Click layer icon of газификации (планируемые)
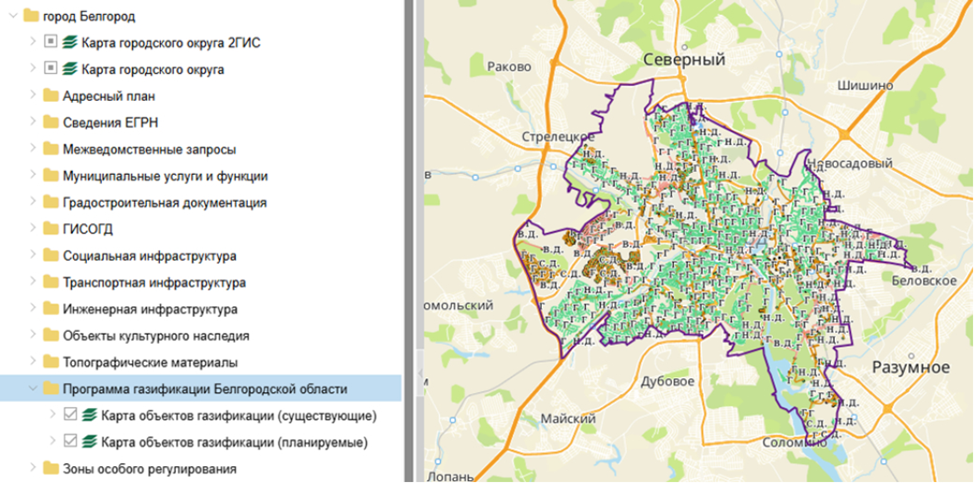The image size is (974, 483). 90,442
